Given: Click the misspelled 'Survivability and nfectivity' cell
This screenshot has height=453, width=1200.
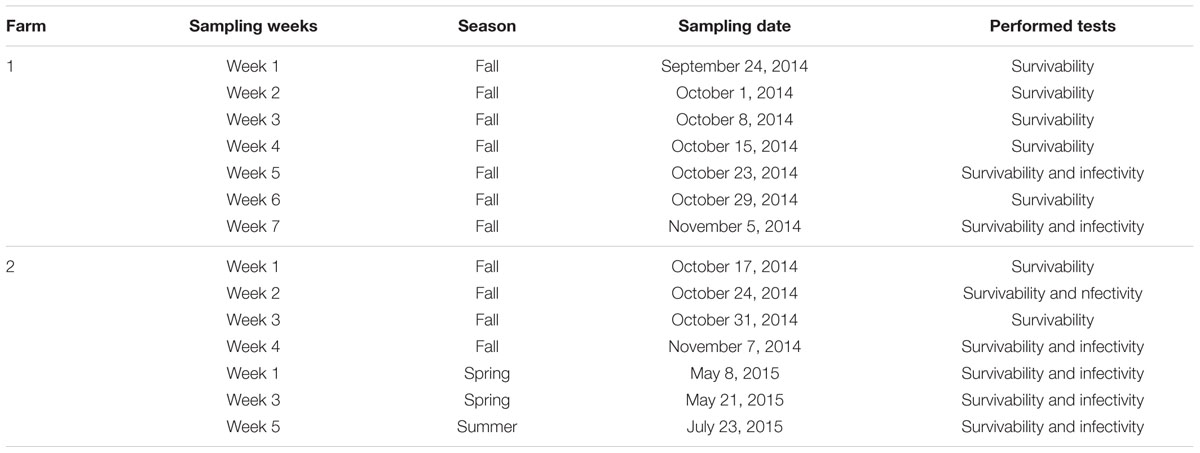Looking at the screenshot, I should coord(1052,293).
